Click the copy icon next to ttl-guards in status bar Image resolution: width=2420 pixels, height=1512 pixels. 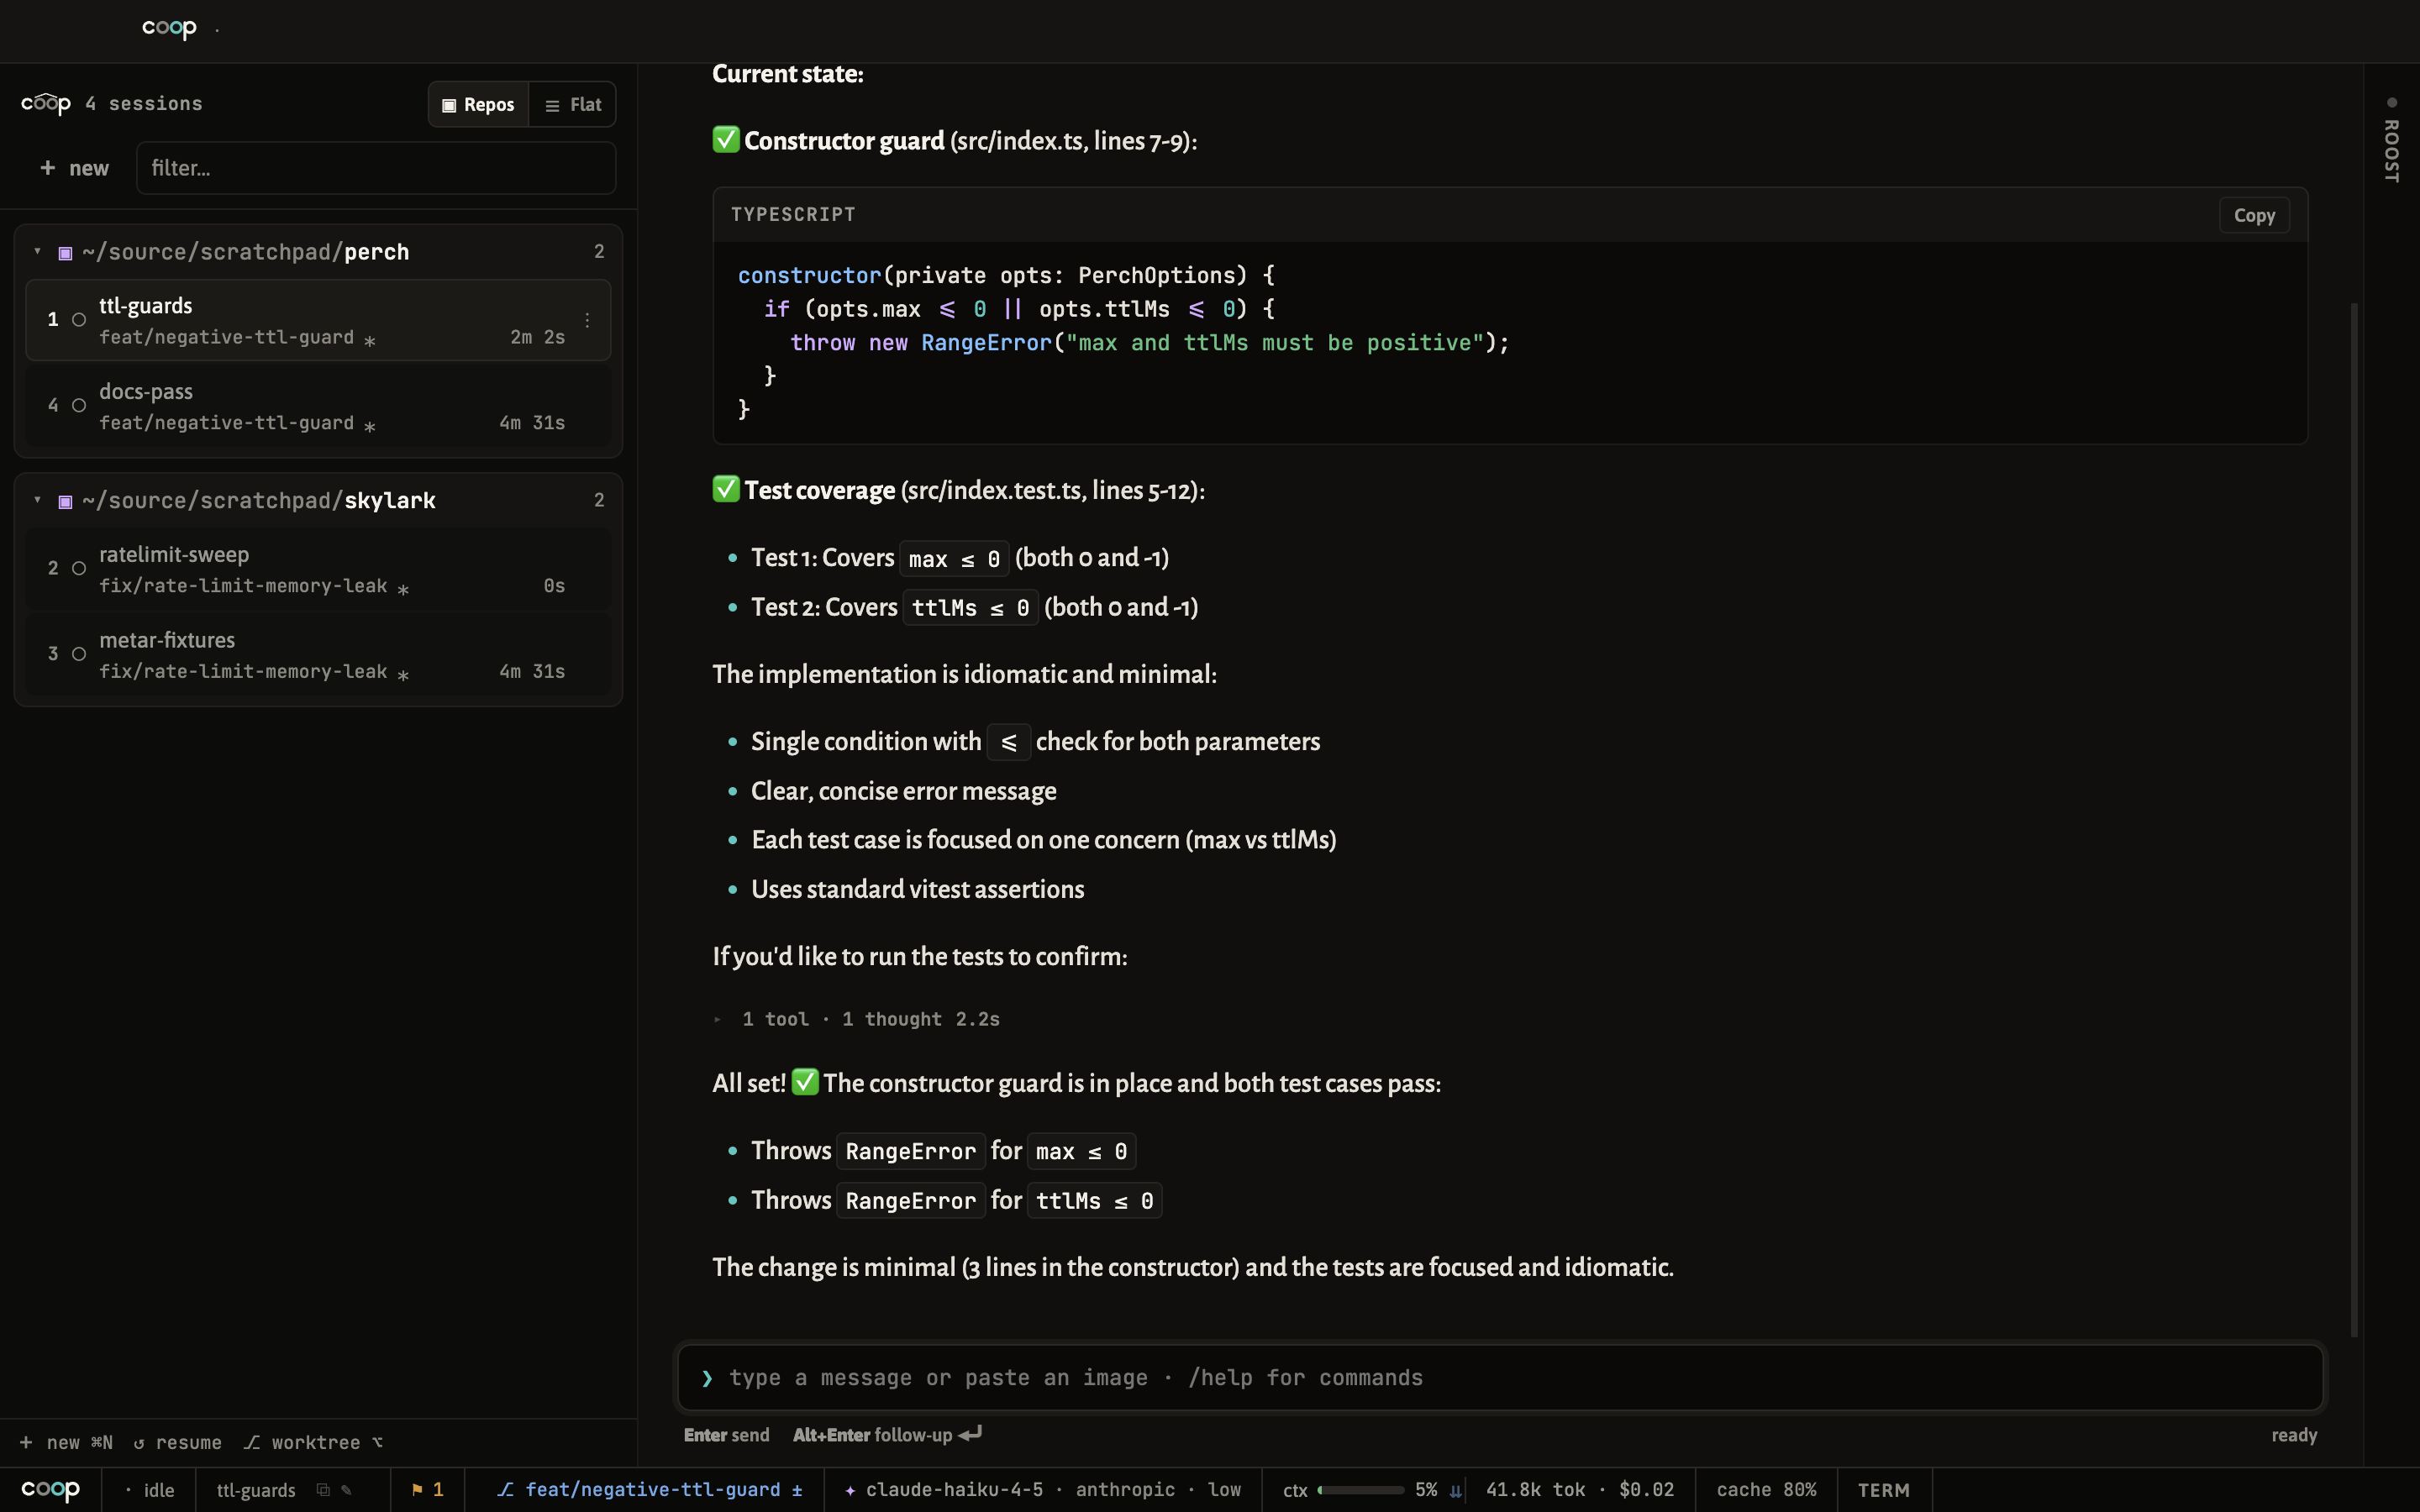coord(323,1490)
